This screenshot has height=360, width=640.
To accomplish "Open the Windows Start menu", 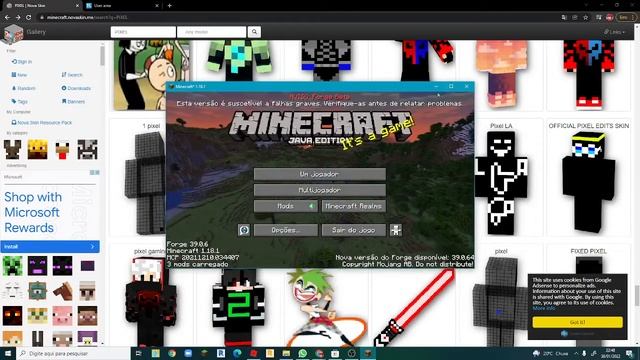I will pos(8,353).
